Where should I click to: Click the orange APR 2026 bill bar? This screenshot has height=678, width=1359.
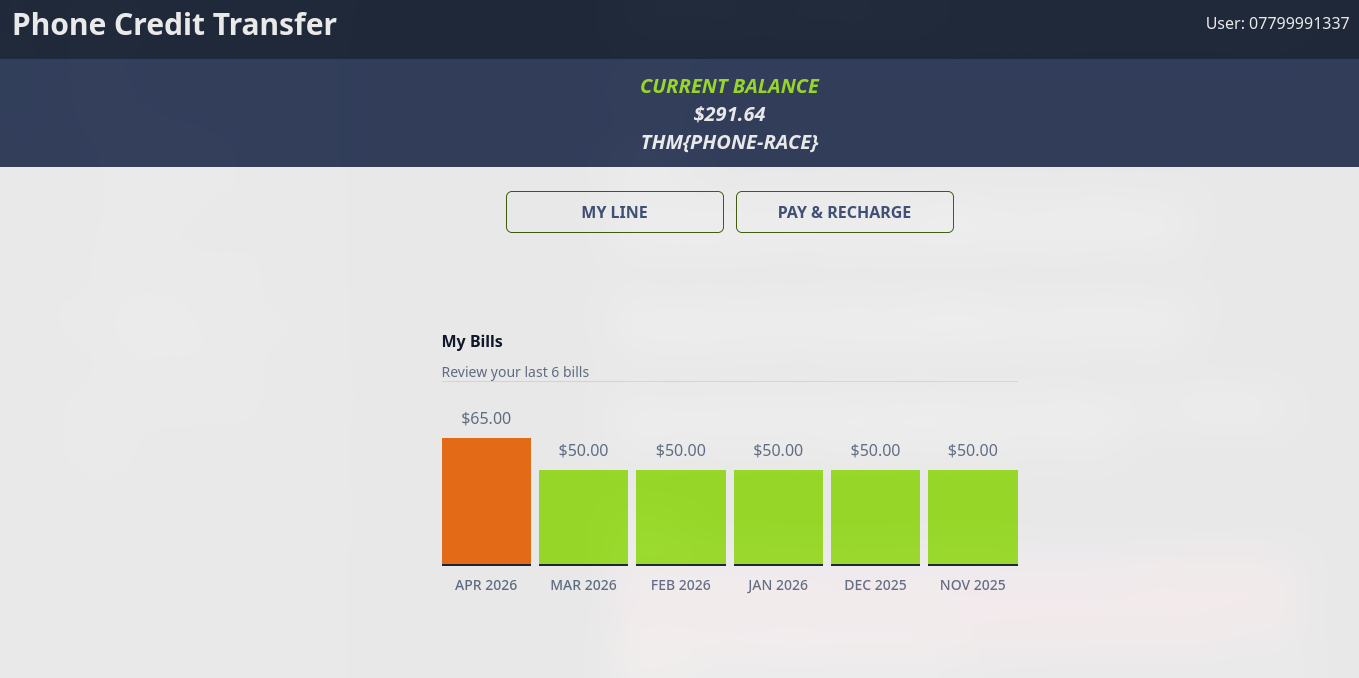486,501
